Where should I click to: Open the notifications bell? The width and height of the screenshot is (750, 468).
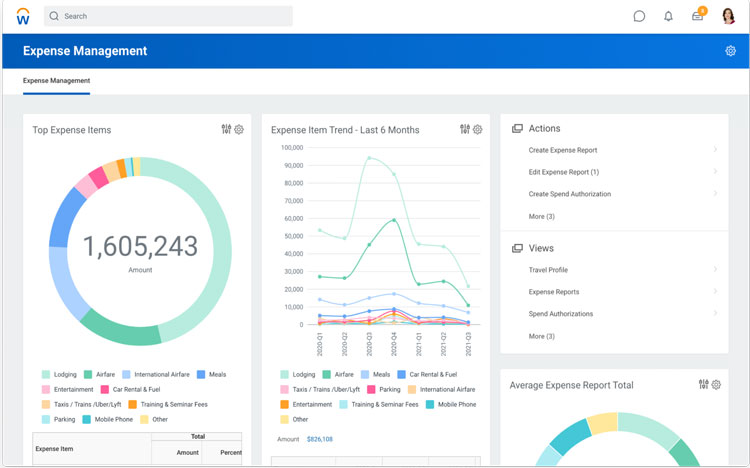(x=668, y=16)
